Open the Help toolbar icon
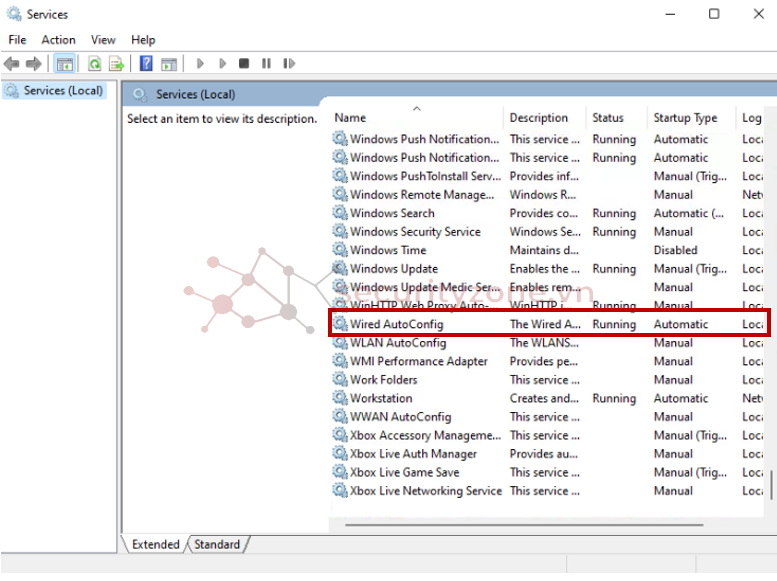Viewport: 777px width, 581px height. coord(146,64)
